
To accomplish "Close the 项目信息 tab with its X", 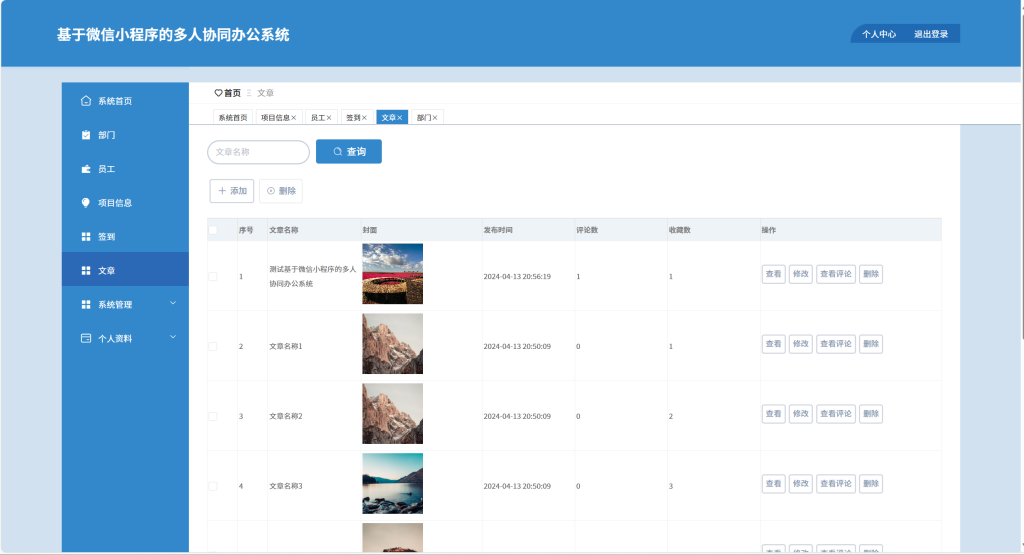I will tap(294, 118).
